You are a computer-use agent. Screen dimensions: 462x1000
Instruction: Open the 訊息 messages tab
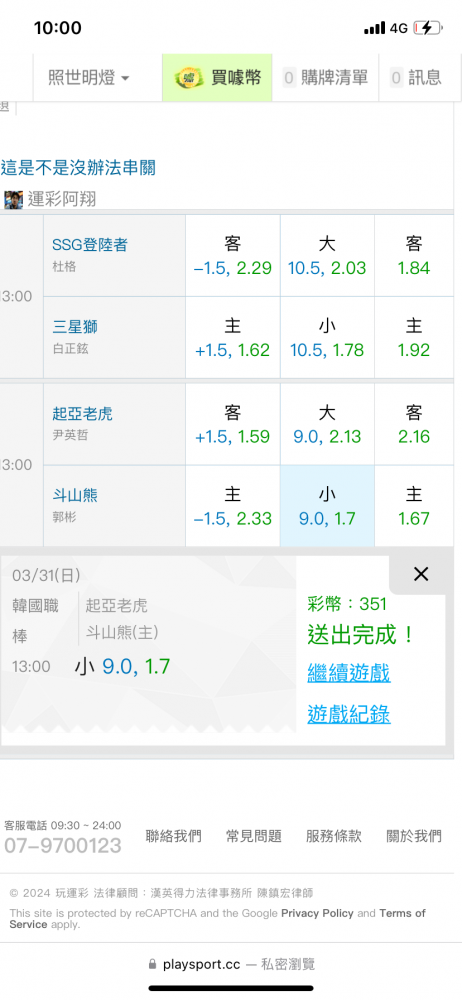[x=417, y=78]
